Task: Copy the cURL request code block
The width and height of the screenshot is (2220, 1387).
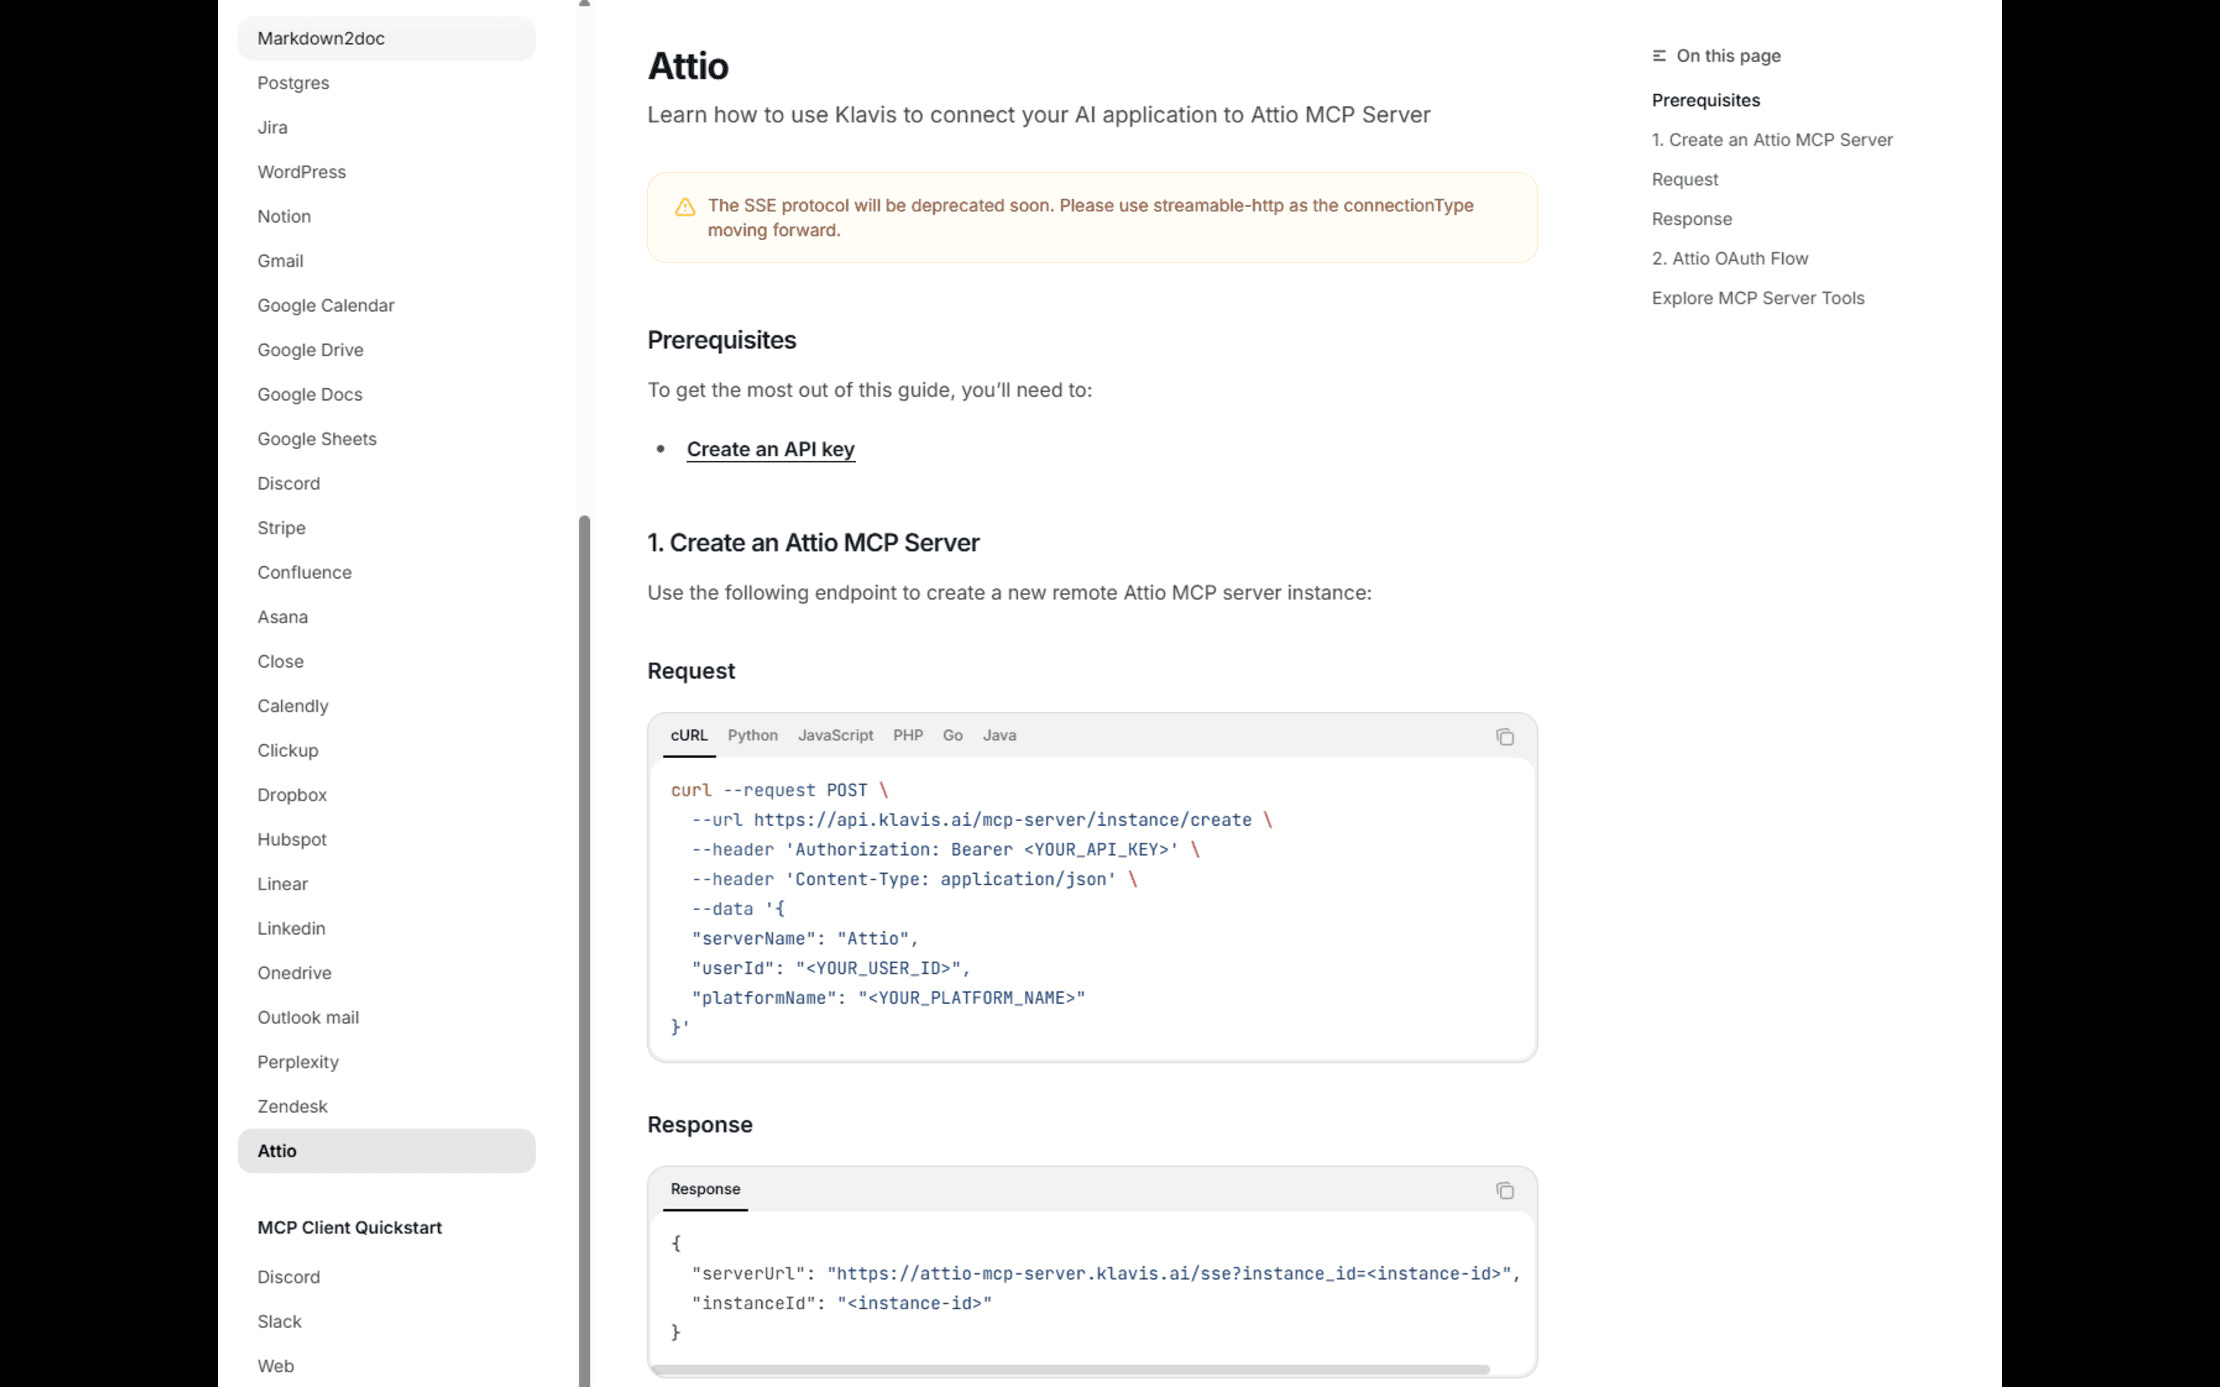Action: pyautogui.click(x=1504, y=737)
